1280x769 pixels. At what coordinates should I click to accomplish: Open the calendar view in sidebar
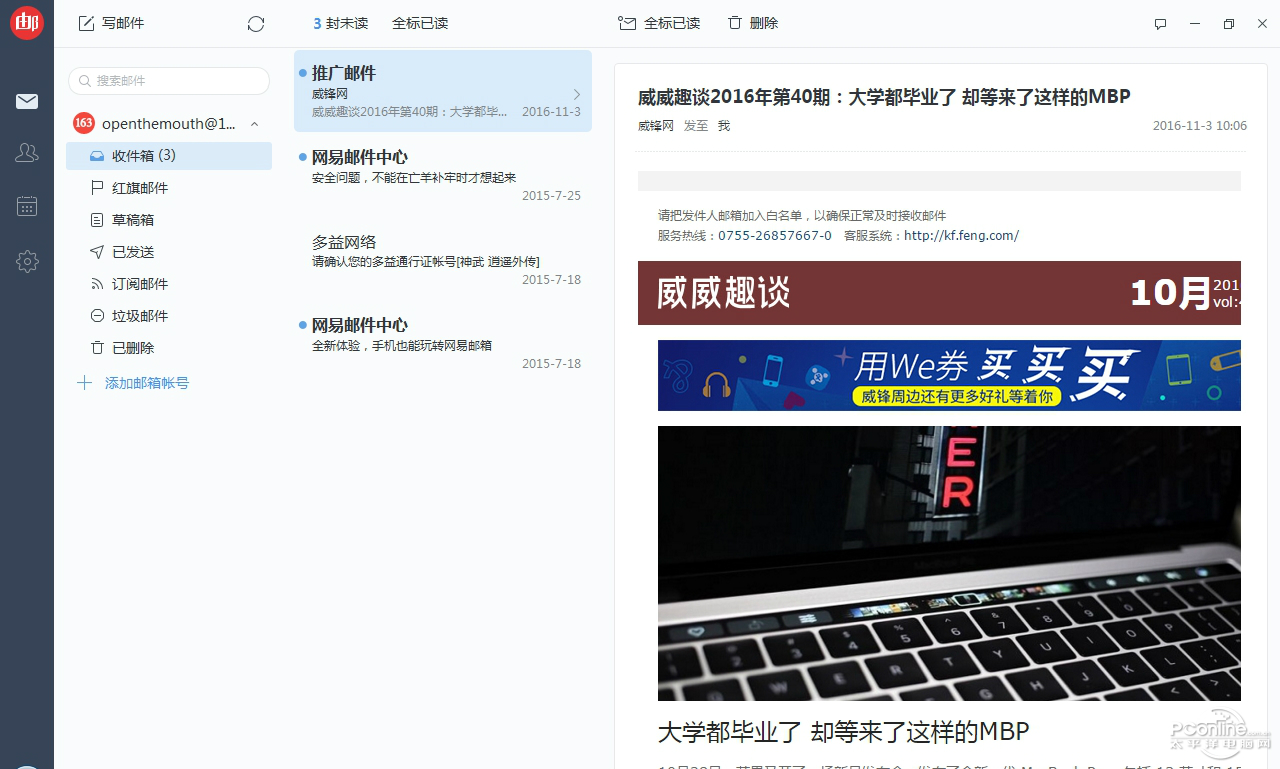(27, 206)
